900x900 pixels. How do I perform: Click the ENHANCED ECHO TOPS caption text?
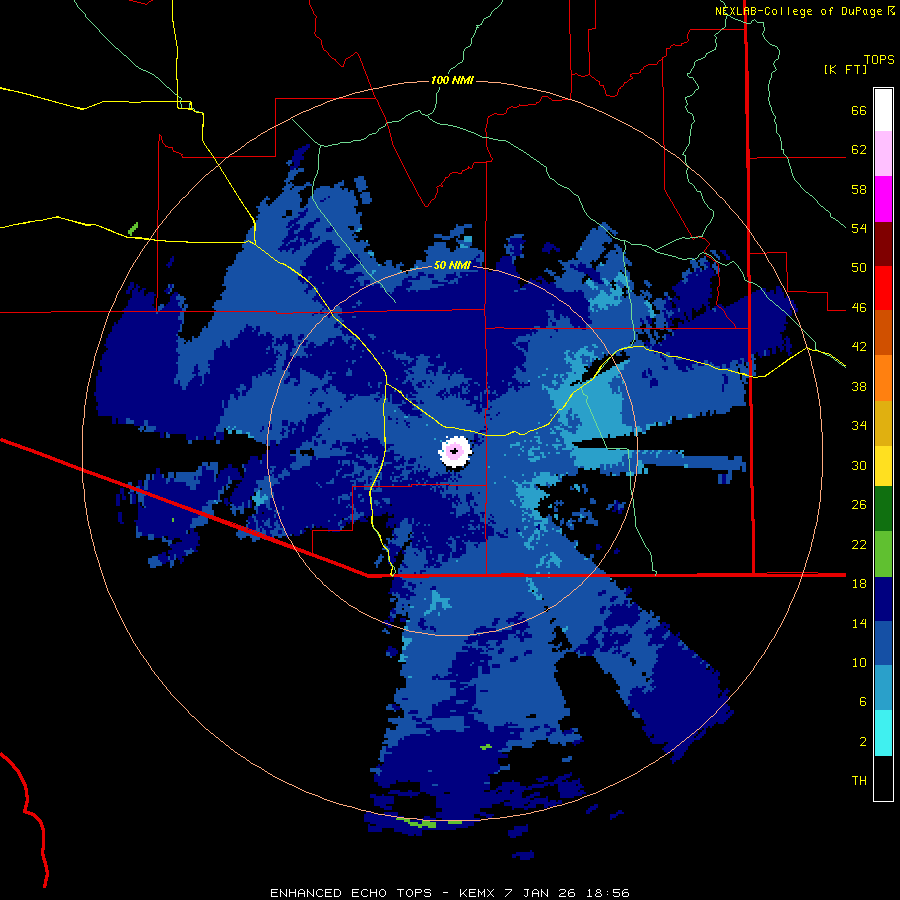pyautogui.click(x=351, y=893)
